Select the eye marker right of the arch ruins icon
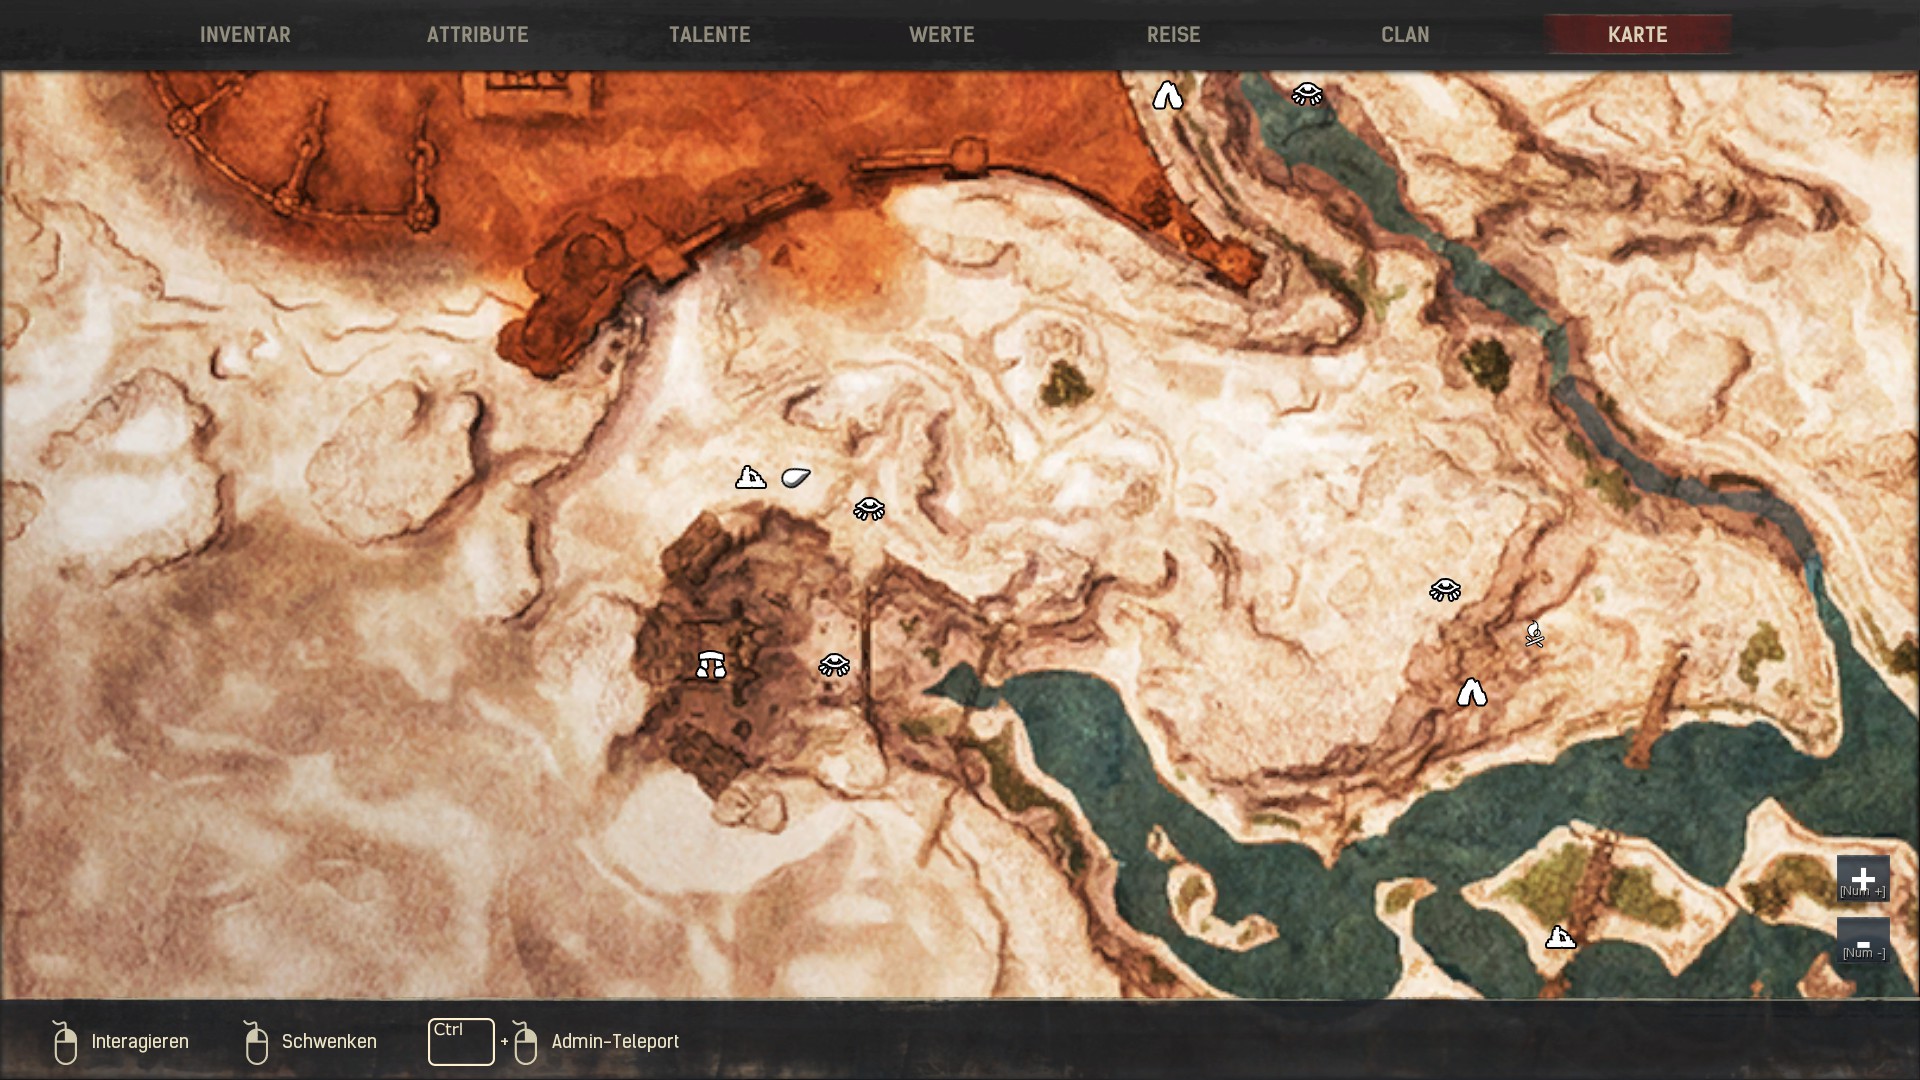The width and height of the screenshot is (1920, 1080). pyautogui.click(x=834, y=665)
